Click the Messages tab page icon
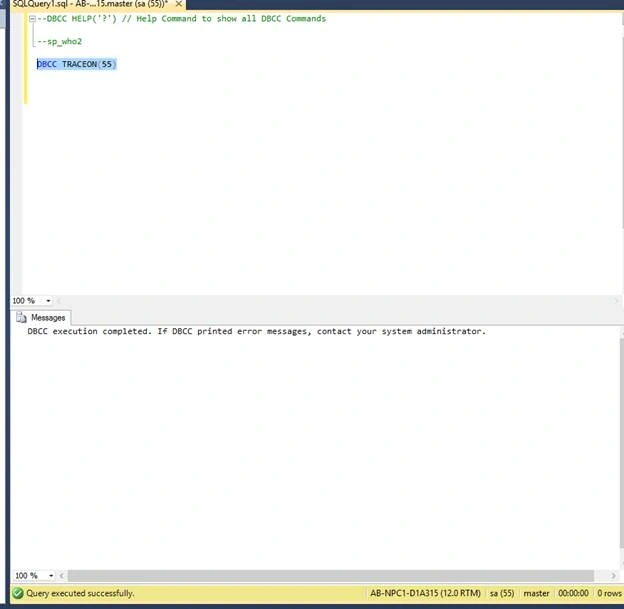This screenshot has width=624, height=609. click(x=21, y=318)
